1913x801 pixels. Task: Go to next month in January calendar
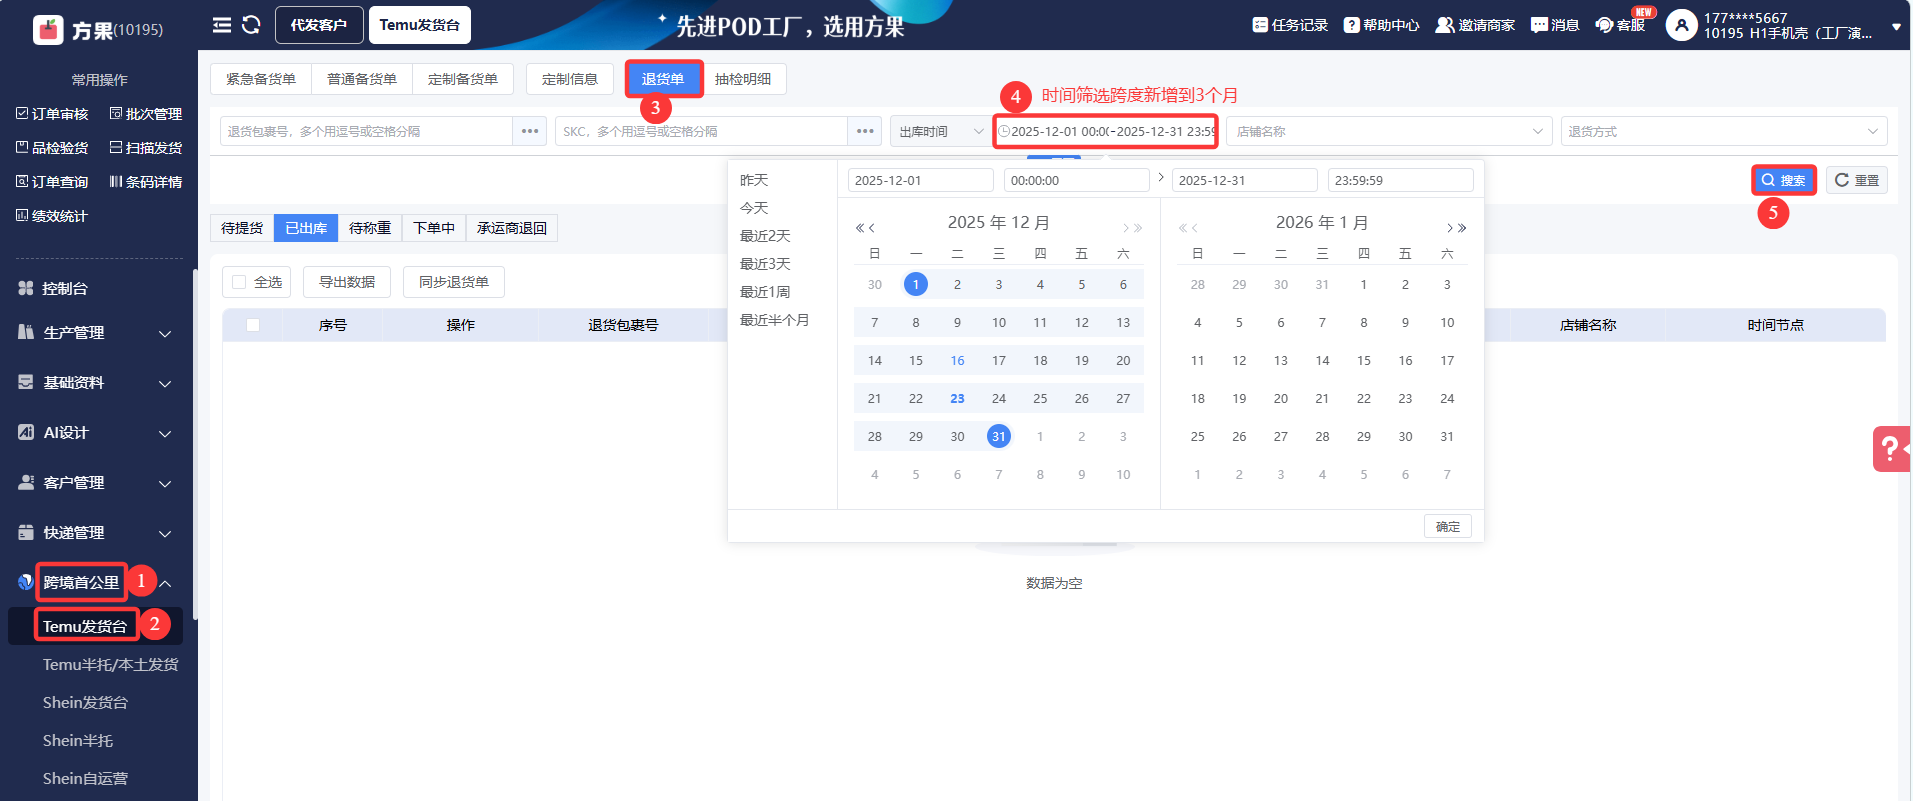(1450, 228)
